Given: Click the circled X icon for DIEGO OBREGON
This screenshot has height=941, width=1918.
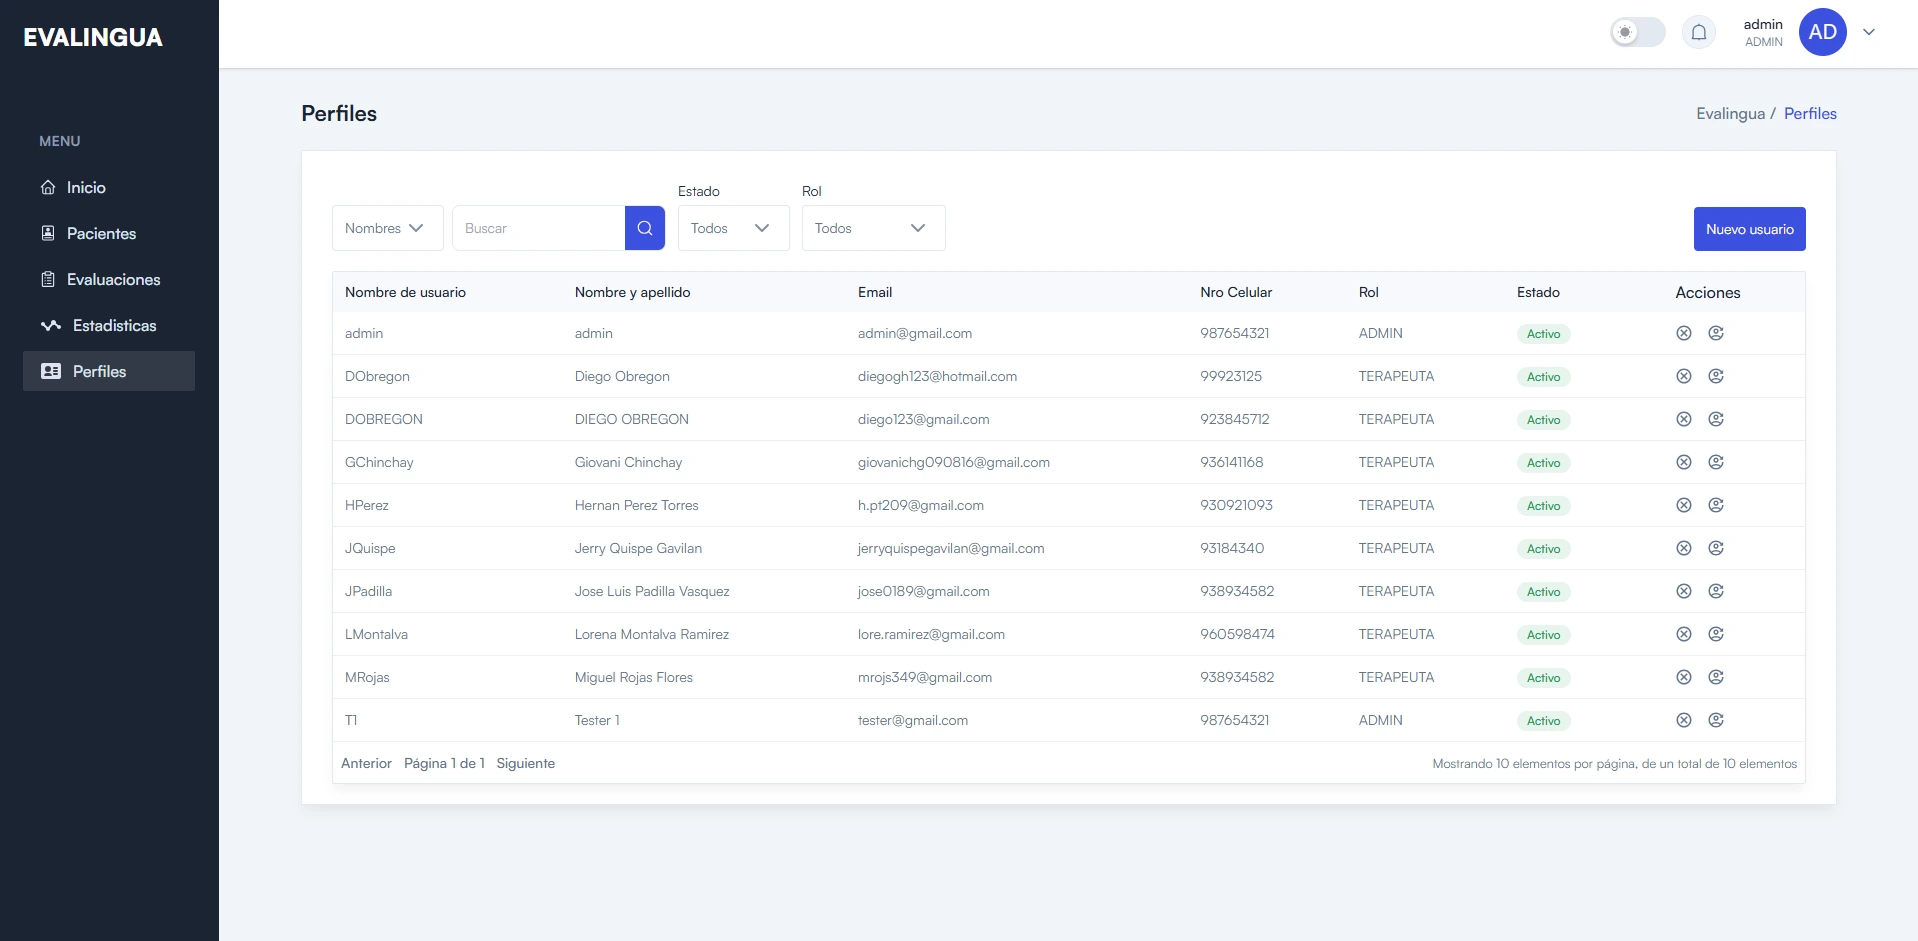Looking at the screenshot, I should pos(1684,419).
